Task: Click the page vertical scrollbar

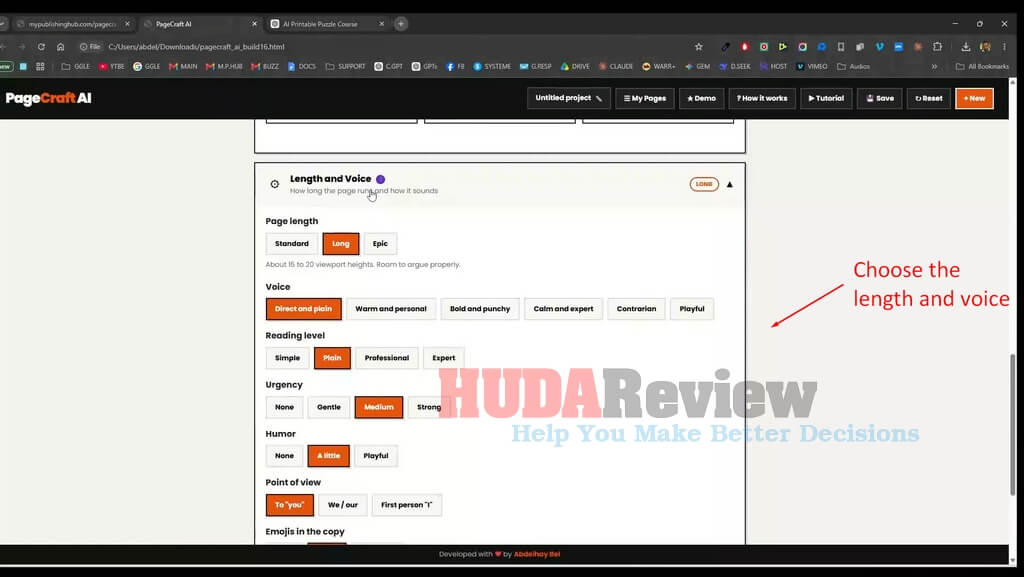Action: [x=1013, y=424]
